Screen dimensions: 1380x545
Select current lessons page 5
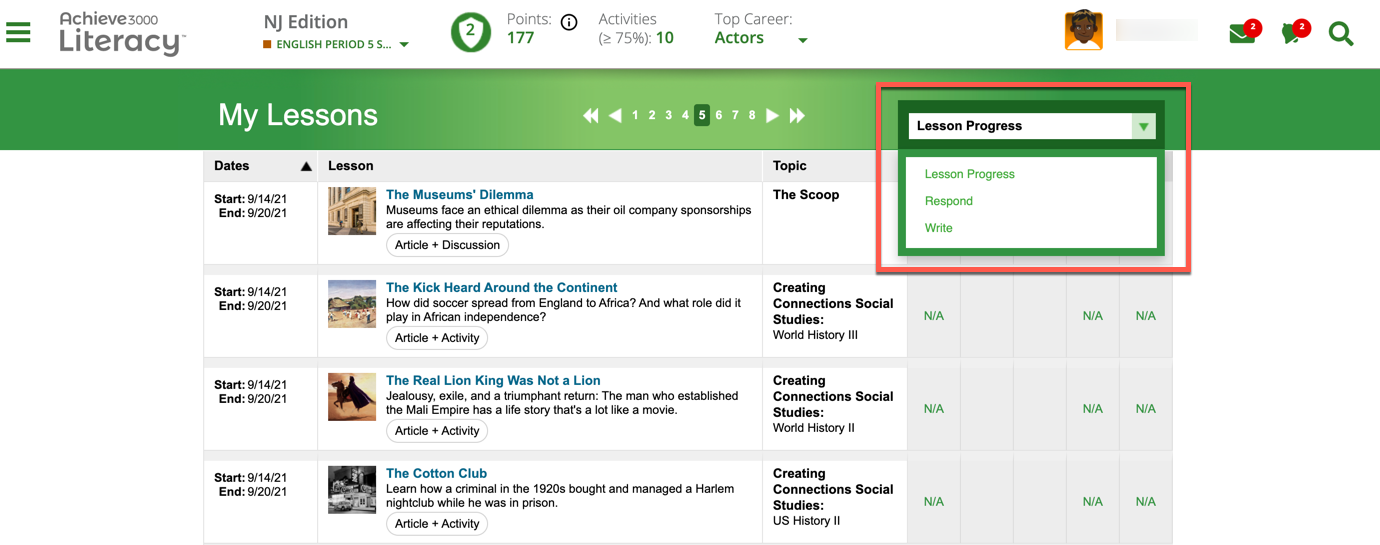pyautogui.click(x=702, y=116)
